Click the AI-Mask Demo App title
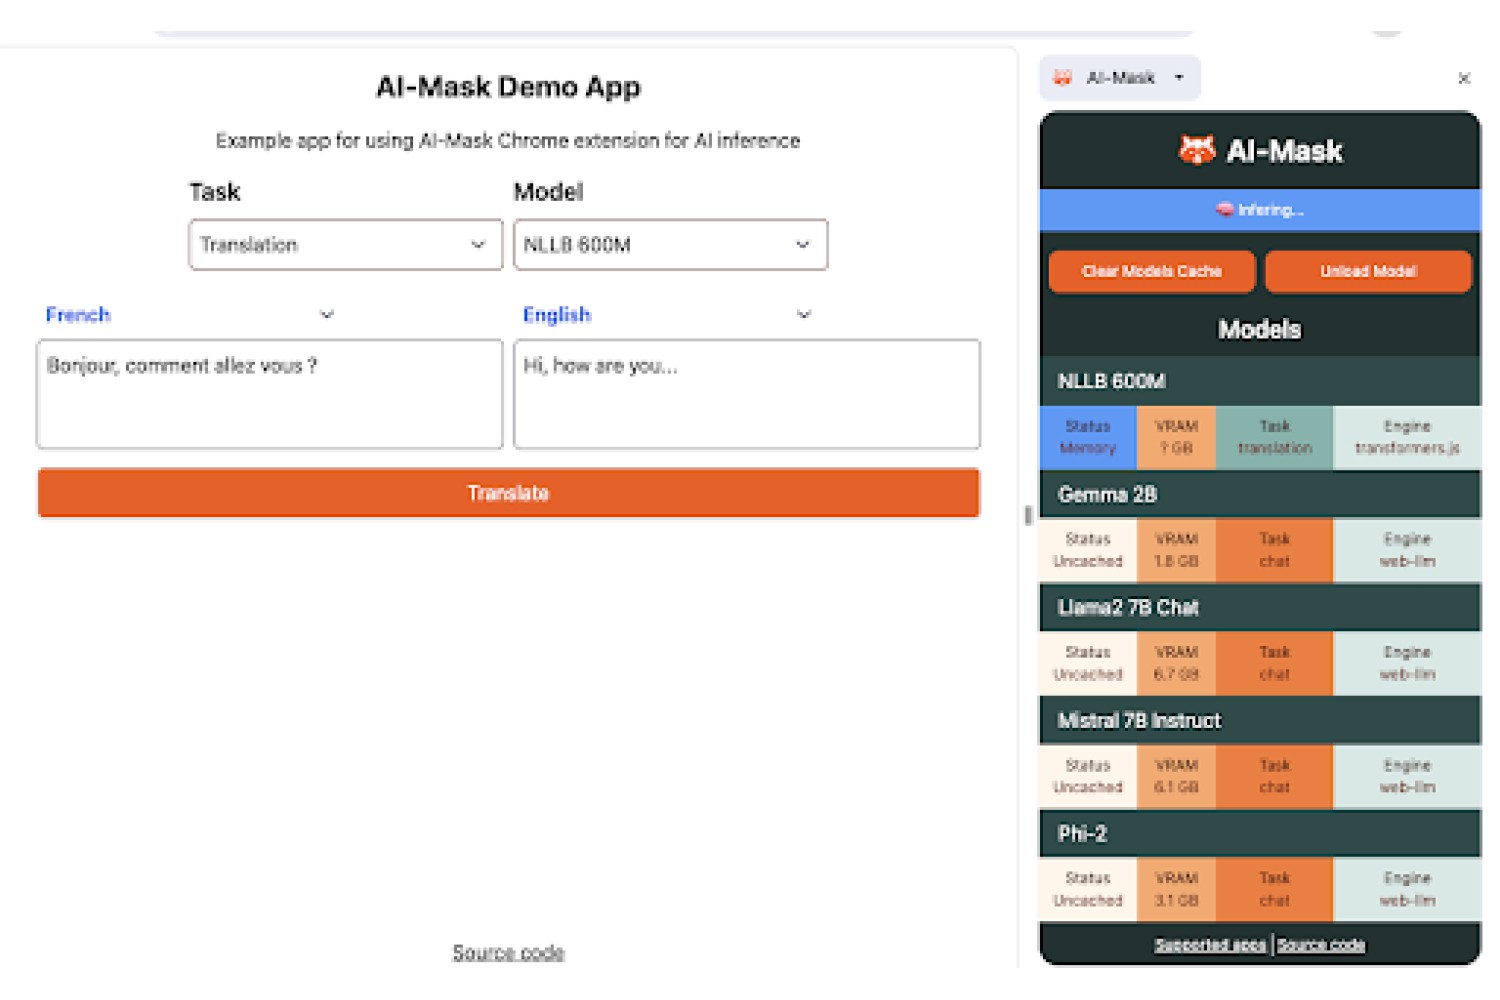This screenshot has height=1000, width=1500. (508, 87)
